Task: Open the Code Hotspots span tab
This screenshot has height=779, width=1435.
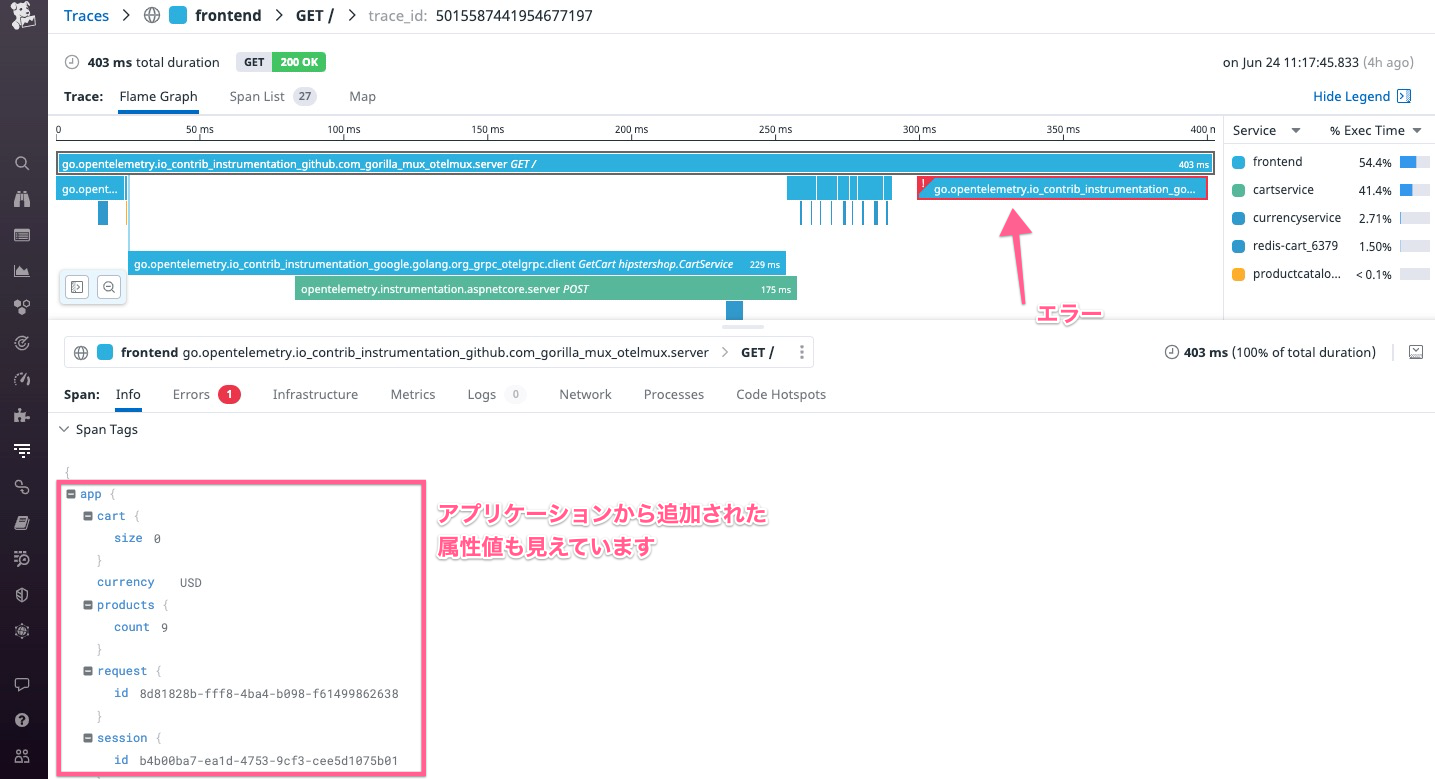Action: (x=781, y=394)
